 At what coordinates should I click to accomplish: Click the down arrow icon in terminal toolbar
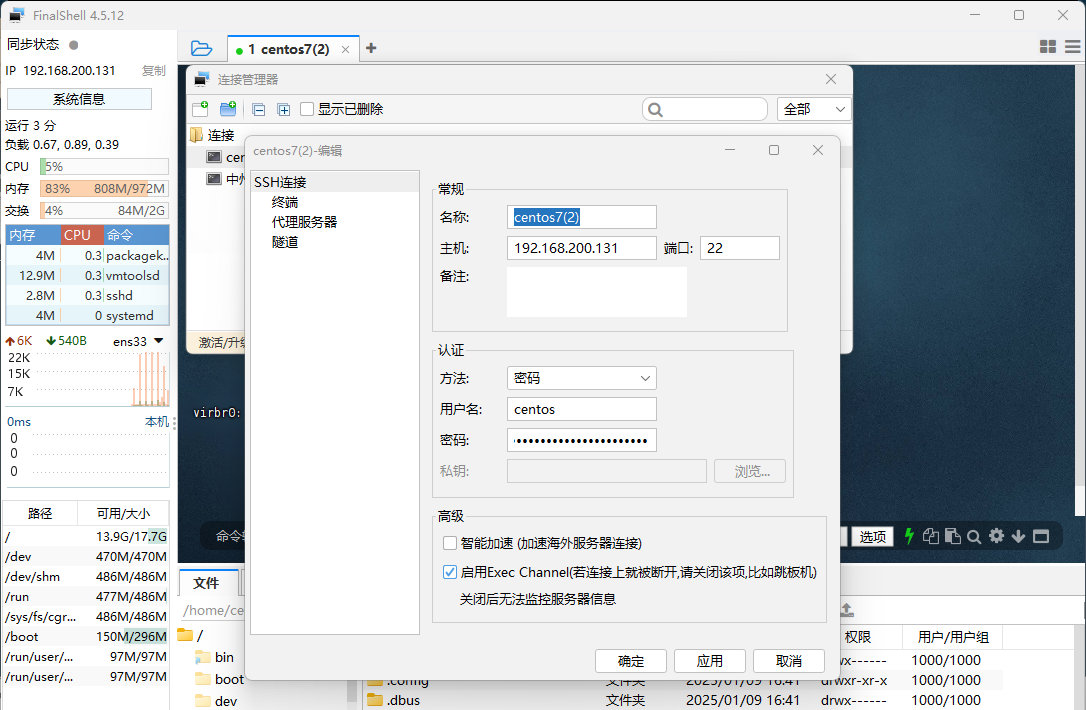tap(1018, 536)
